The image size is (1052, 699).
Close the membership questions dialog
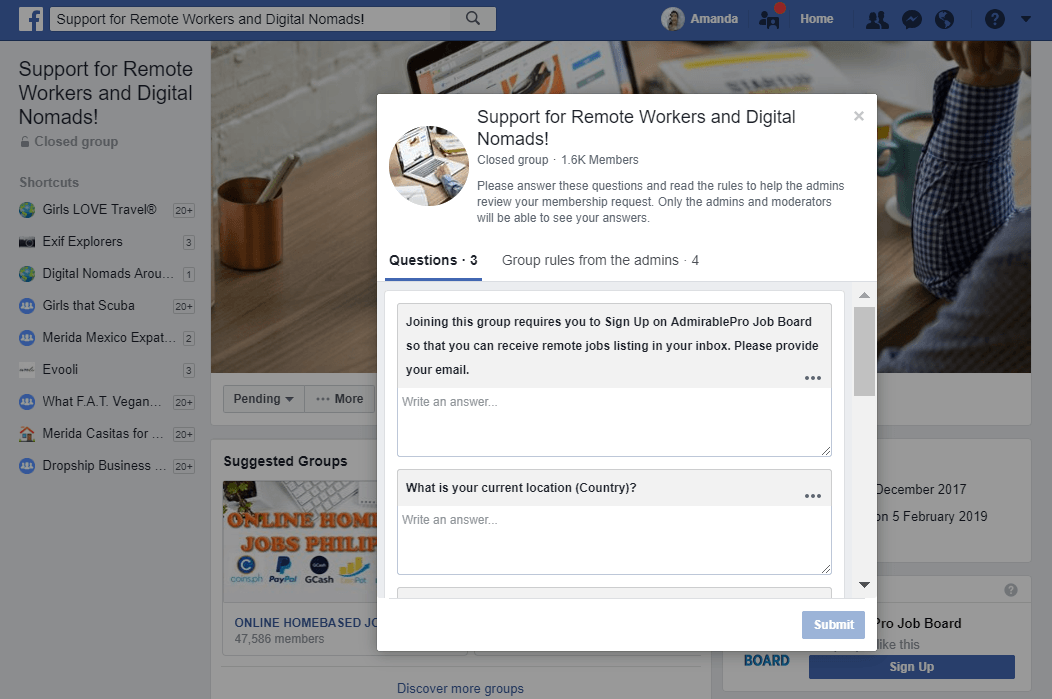tap(858, 116)
